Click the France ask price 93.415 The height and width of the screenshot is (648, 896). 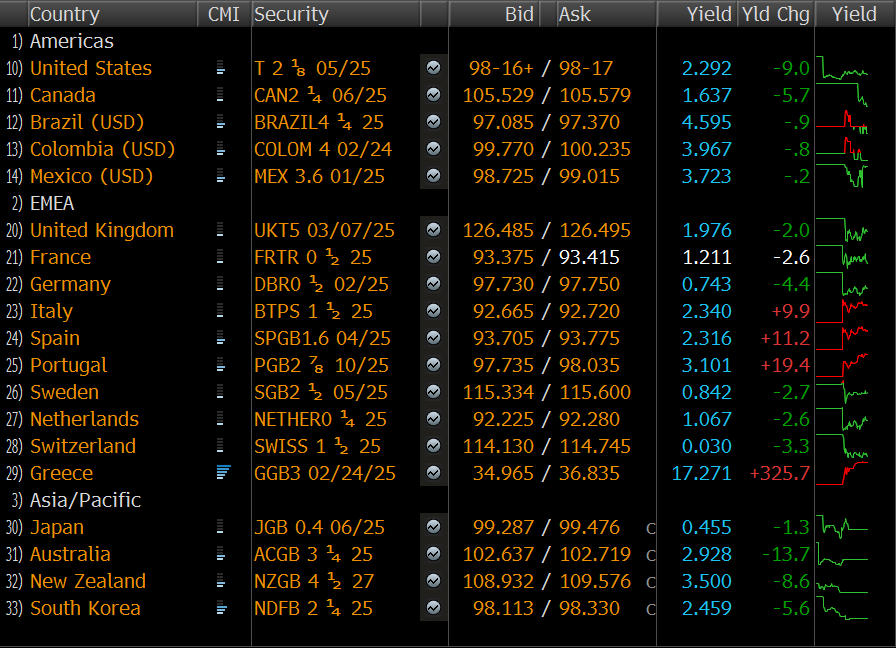[x=589, y=257]
